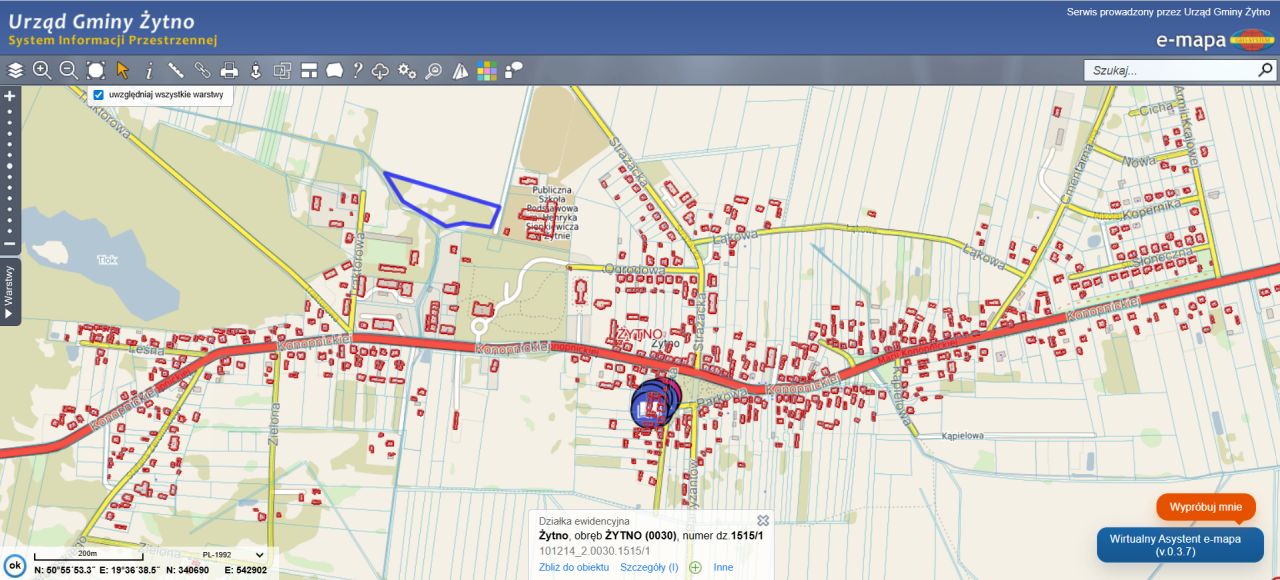This screenshot has height=580, width=1280.
Task: Expand the Warstwy side panel
Action: [9, 291]
